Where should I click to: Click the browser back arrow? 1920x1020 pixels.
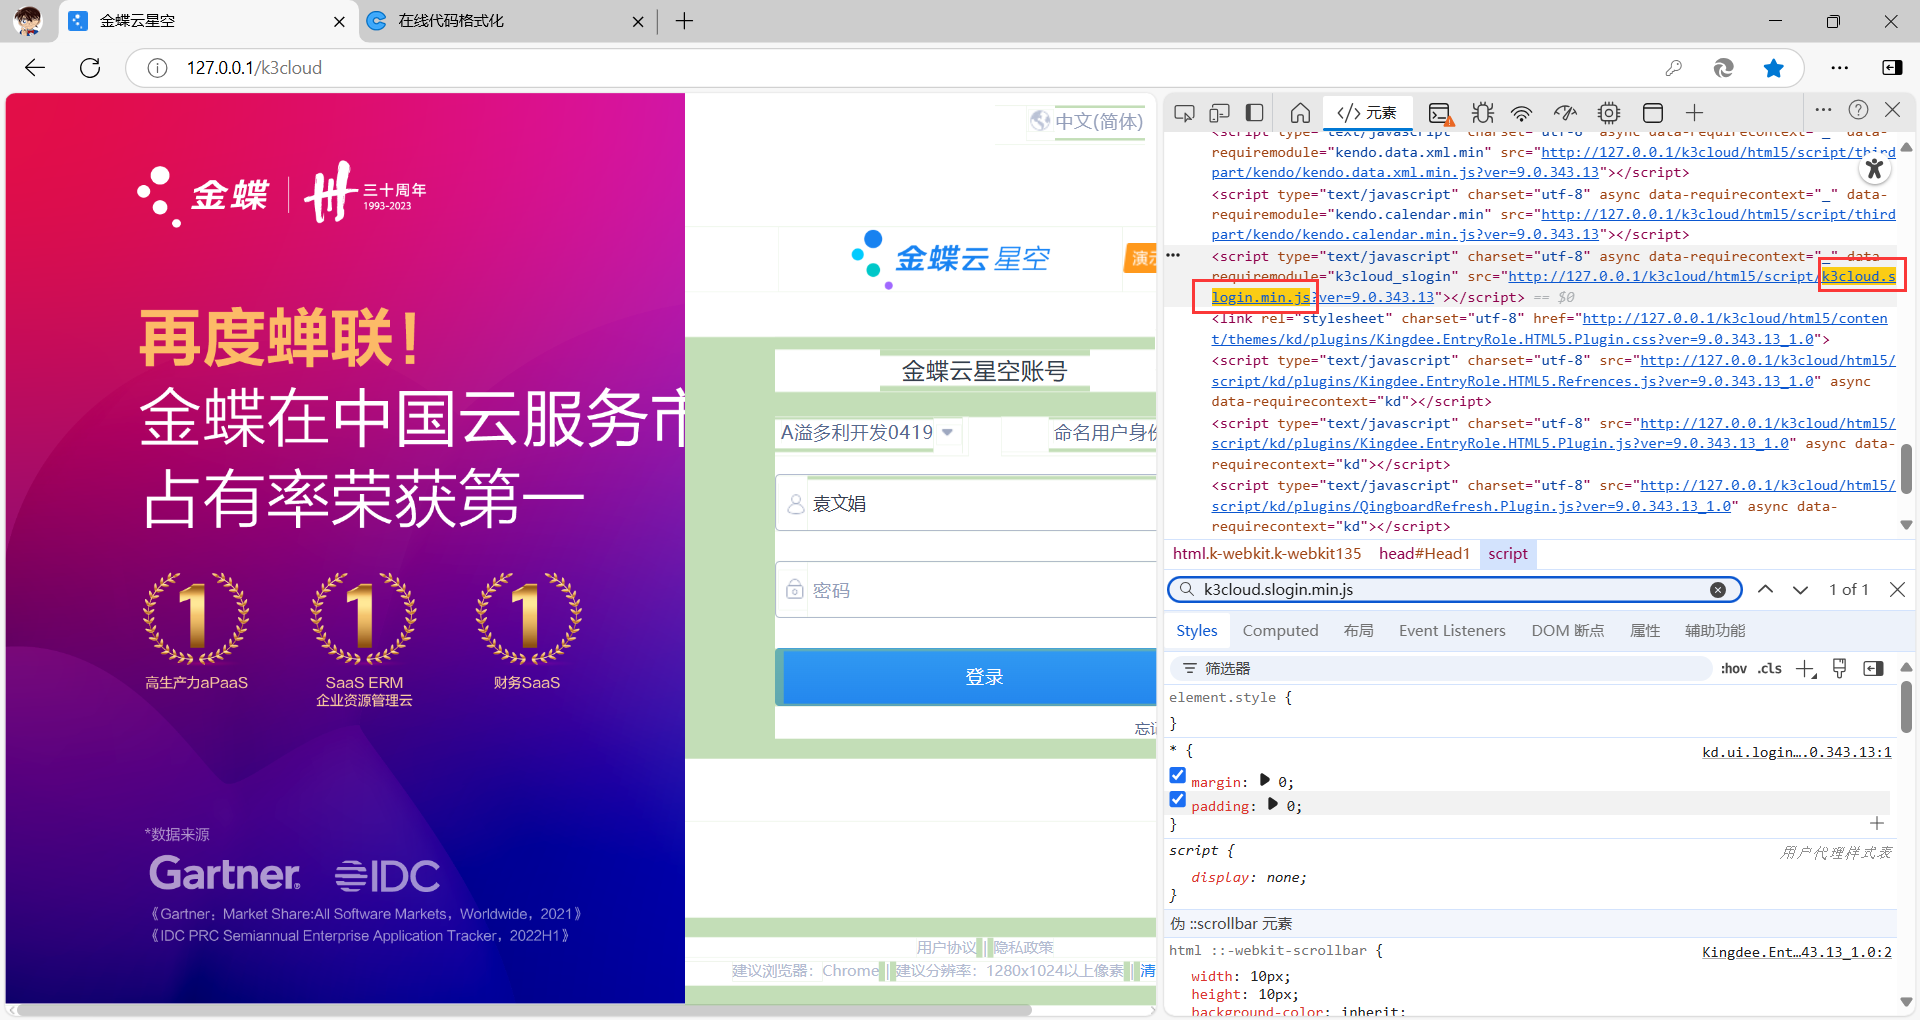coord(35,68)
